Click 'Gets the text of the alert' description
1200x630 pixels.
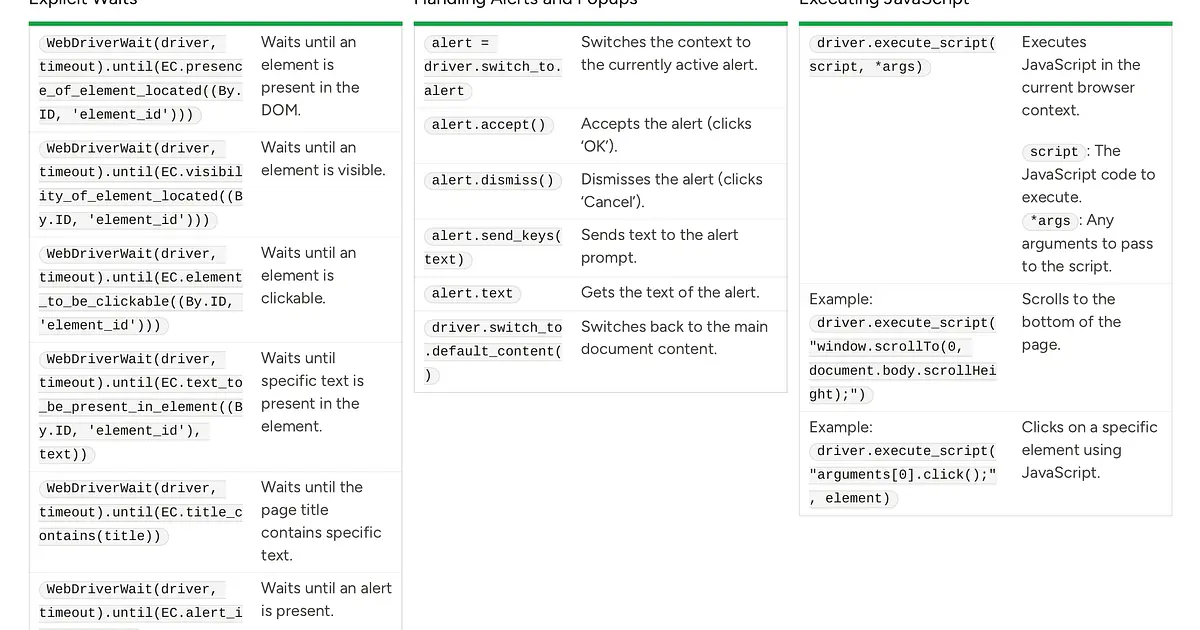670,292
